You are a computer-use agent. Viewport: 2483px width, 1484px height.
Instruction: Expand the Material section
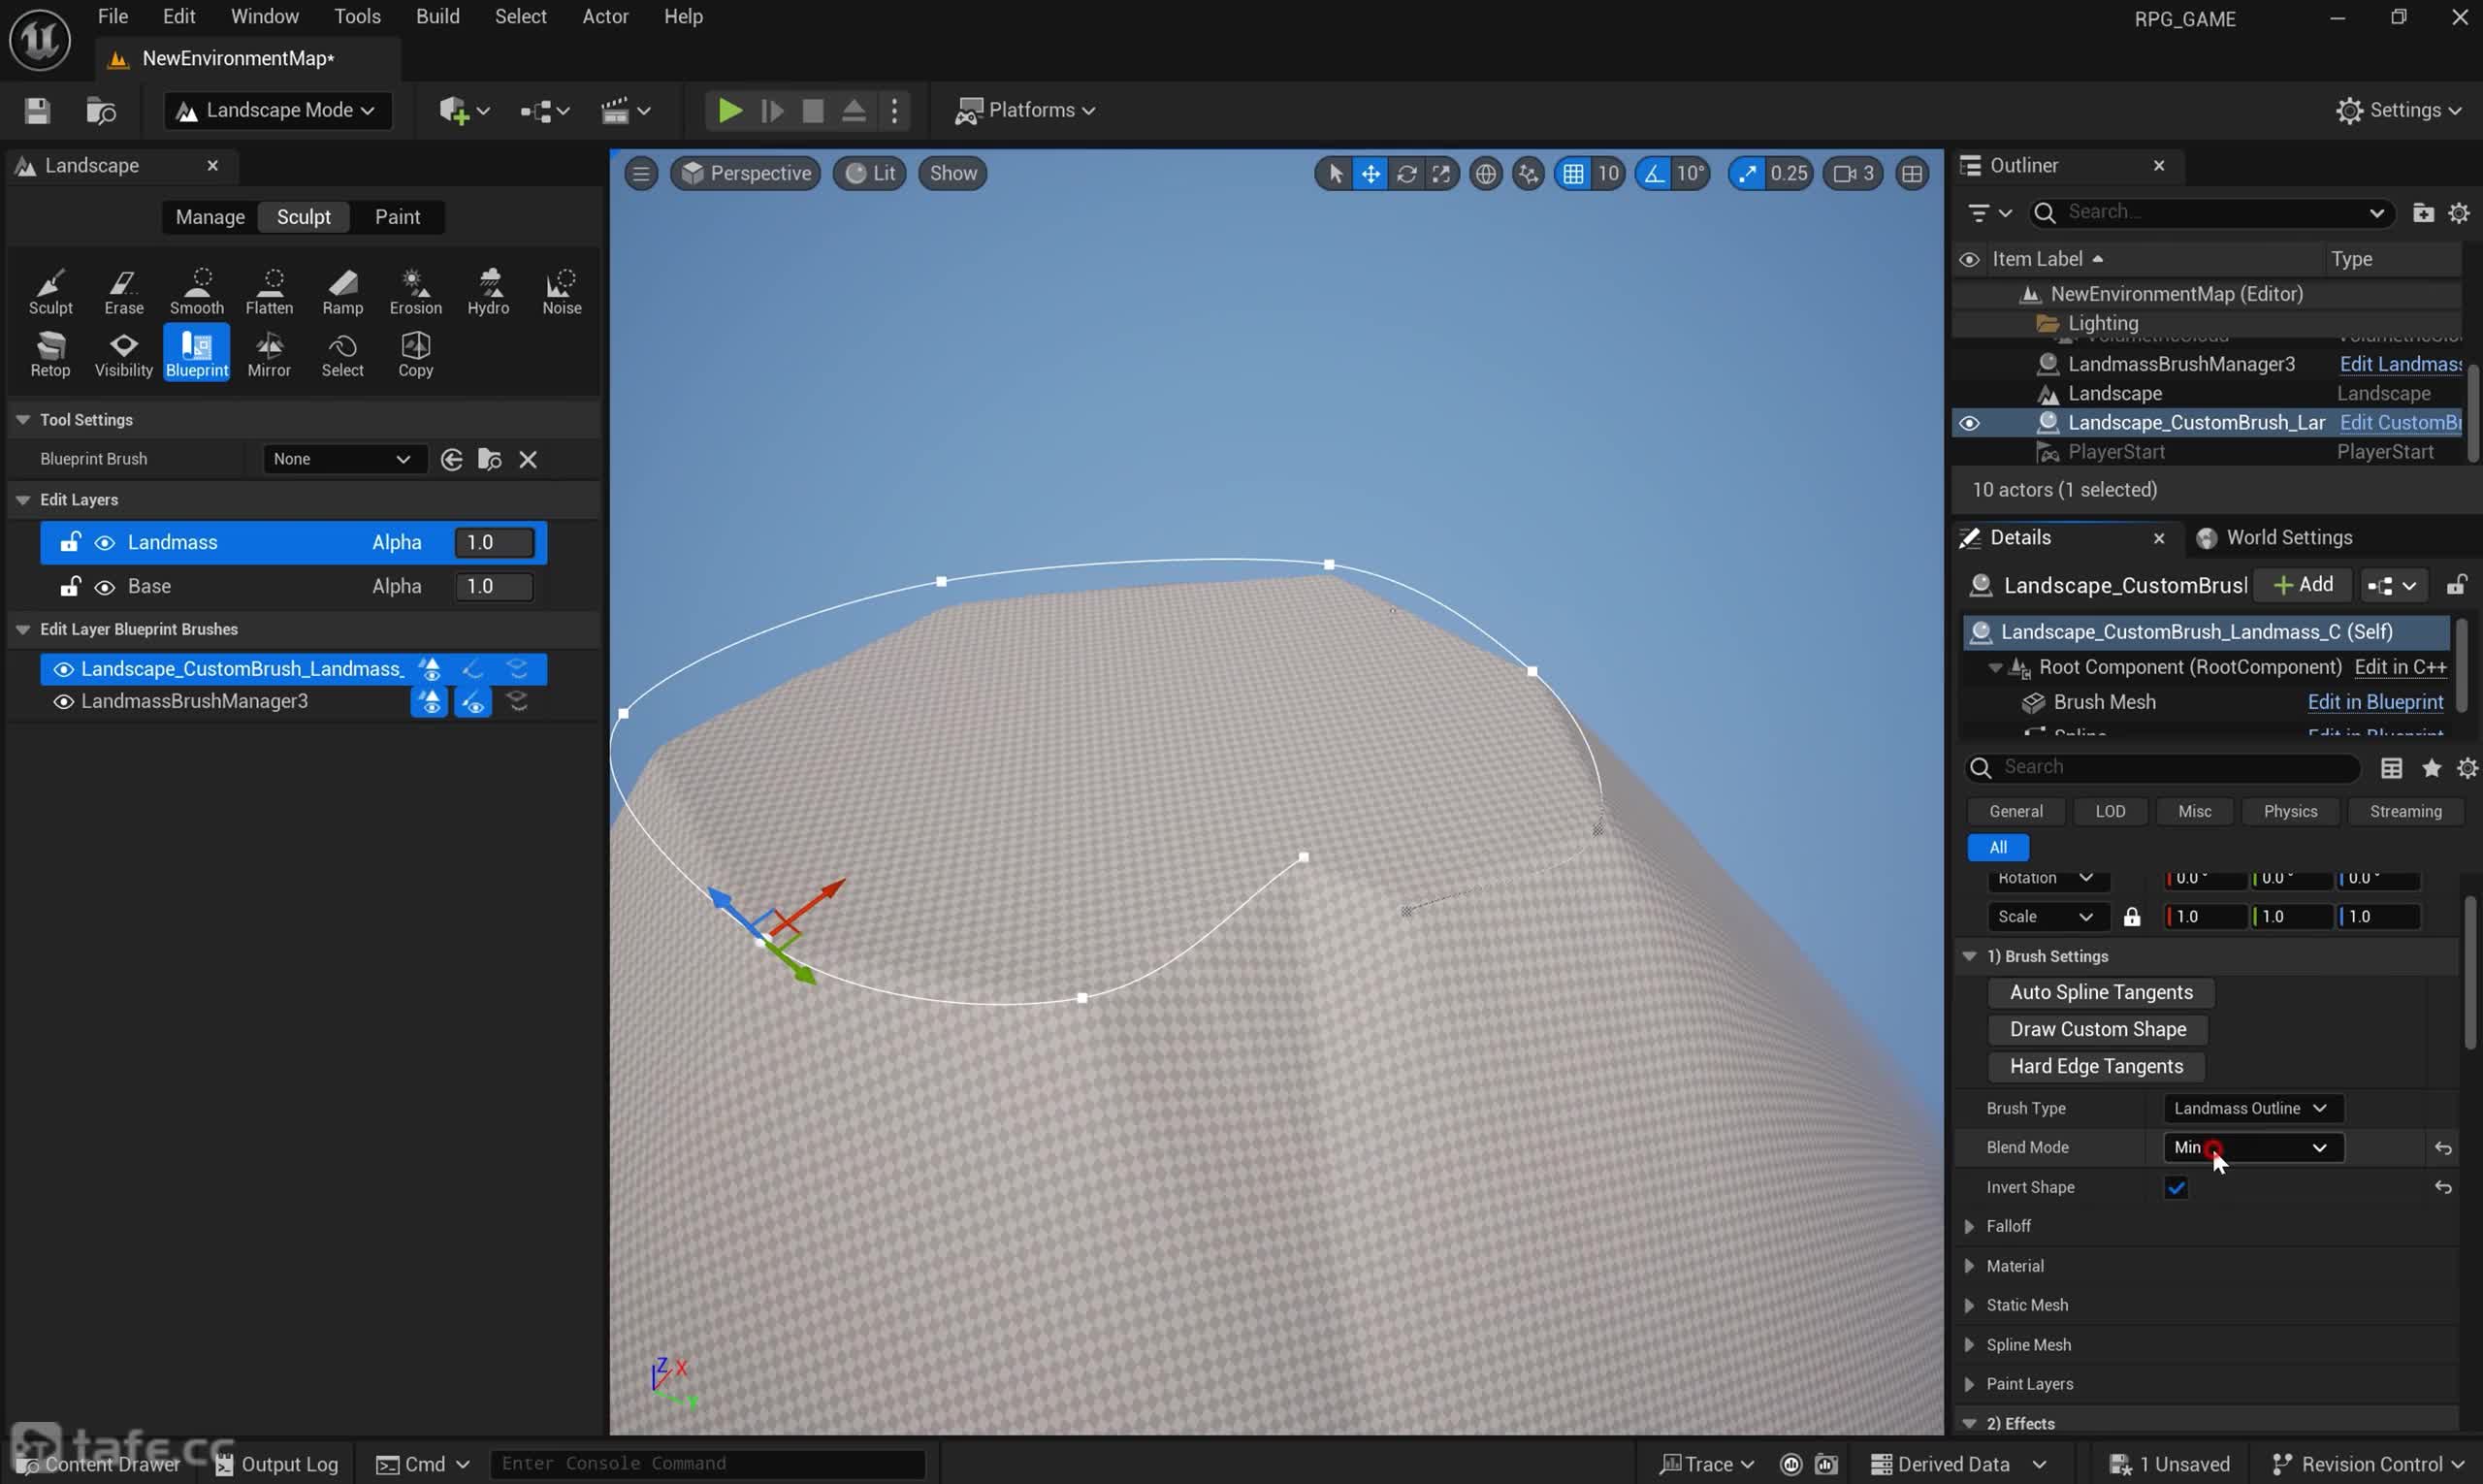click(x=1969, y=1267)
